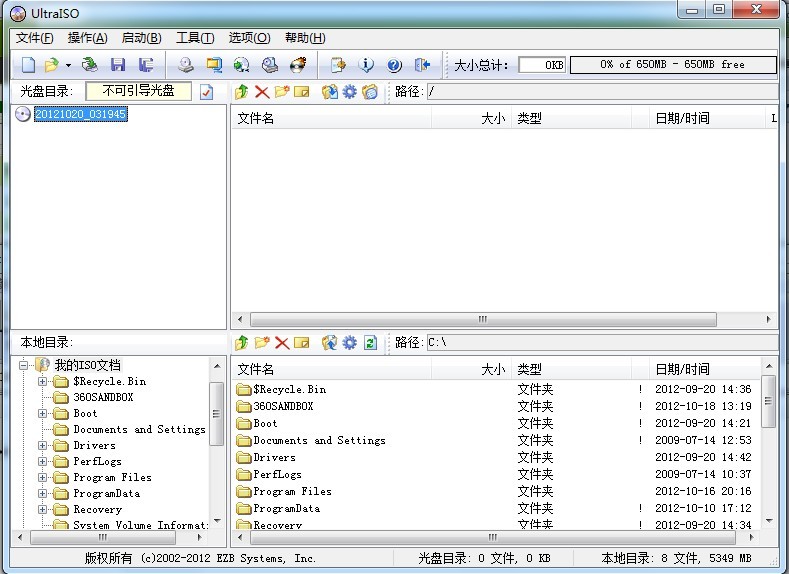Screen dimensions: 789x574
Task: Open the 启动(B) menu
Action: tap(141, 38)
